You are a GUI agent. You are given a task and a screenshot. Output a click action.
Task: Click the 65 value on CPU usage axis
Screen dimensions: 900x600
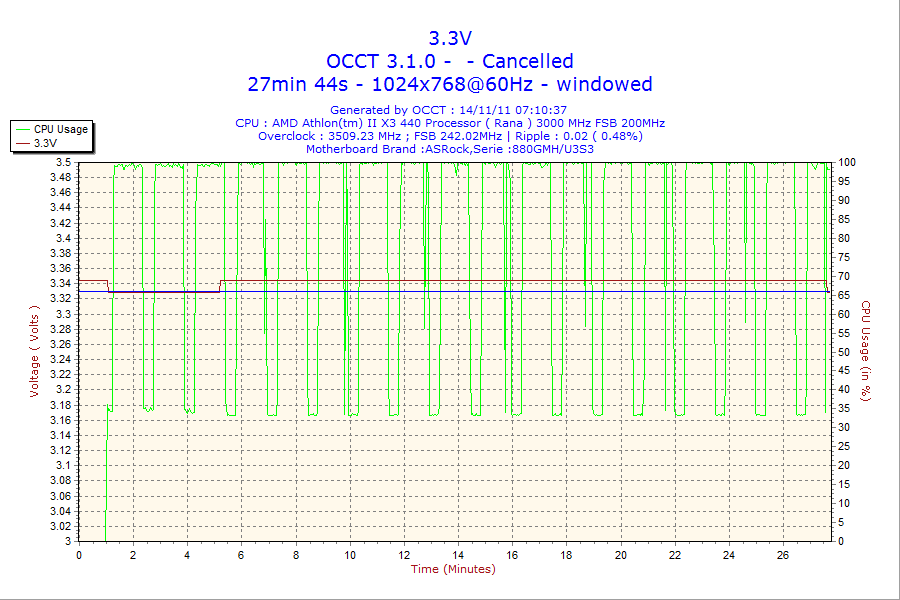click(844, 295)
